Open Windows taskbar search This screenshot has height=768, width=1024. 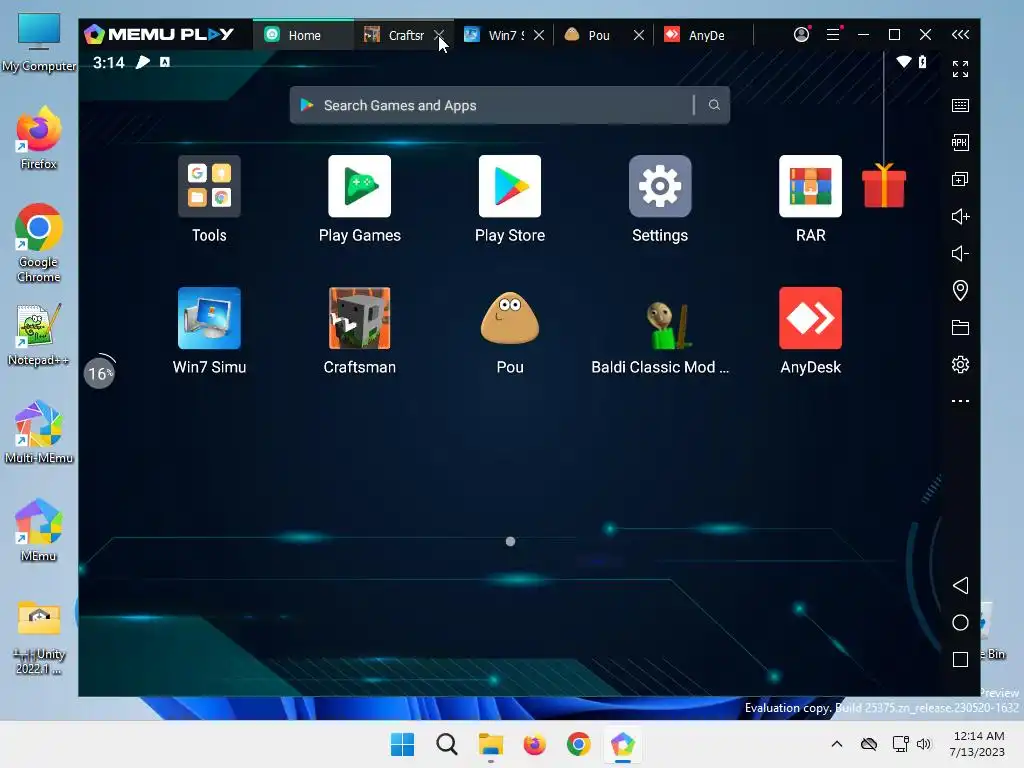[x=447, y=744]
